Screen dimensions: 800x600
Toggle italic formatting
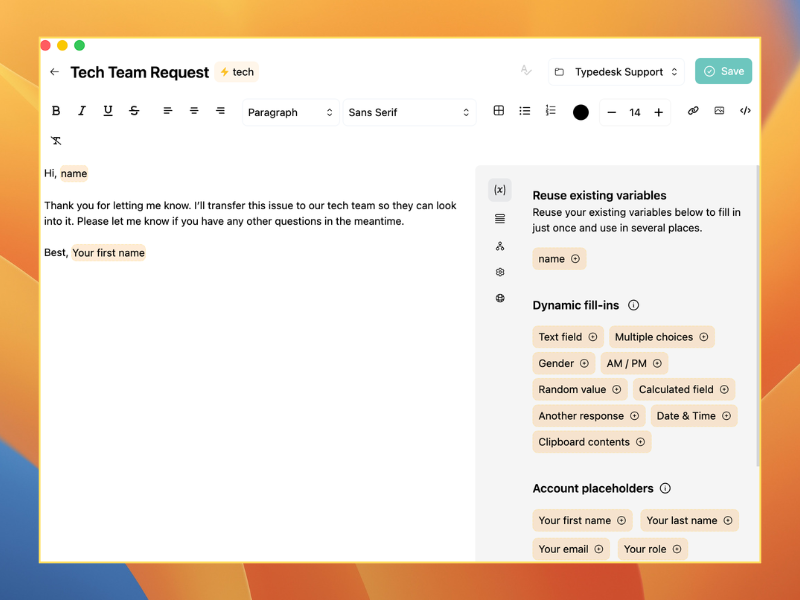point(82,111)
